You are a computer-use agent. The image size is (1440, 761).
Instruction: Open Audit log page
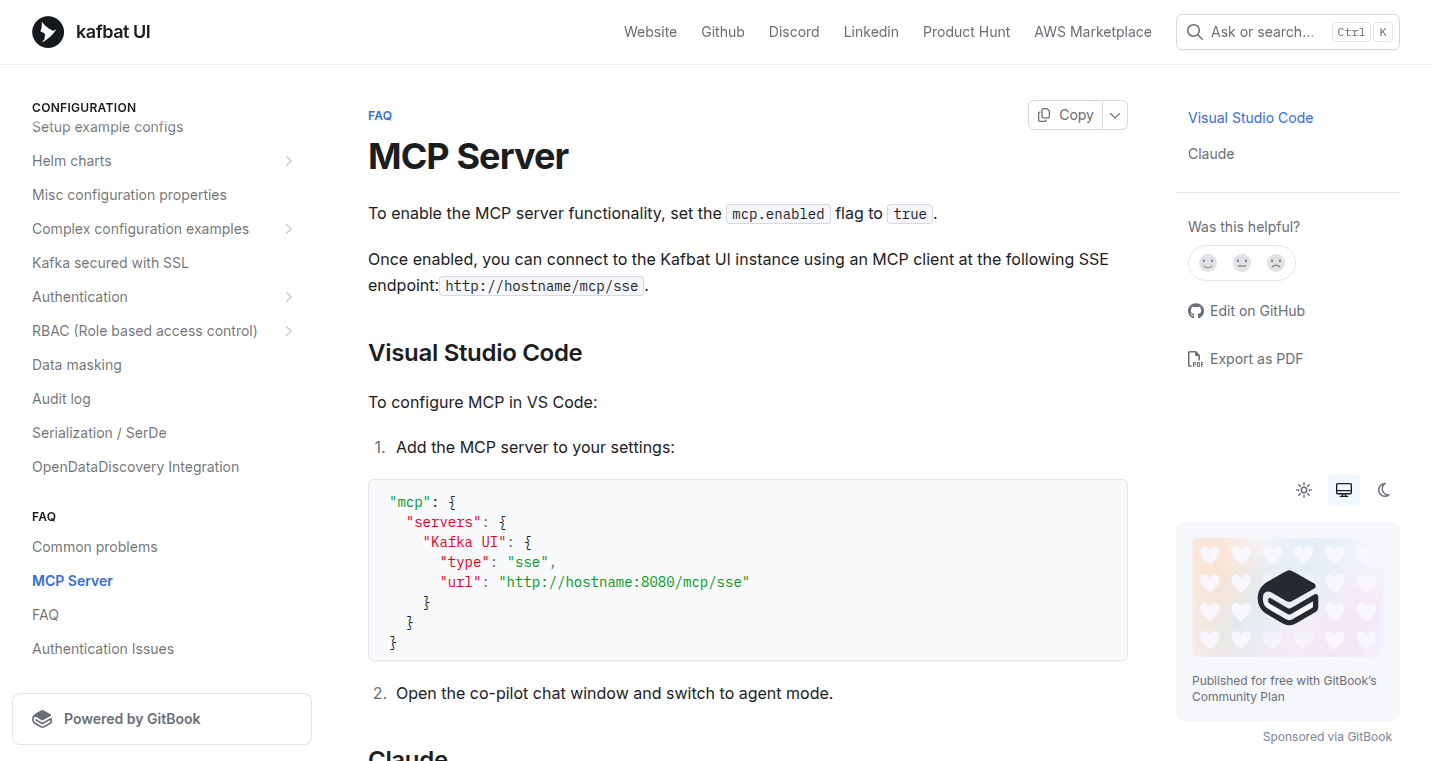pos(61,399)
